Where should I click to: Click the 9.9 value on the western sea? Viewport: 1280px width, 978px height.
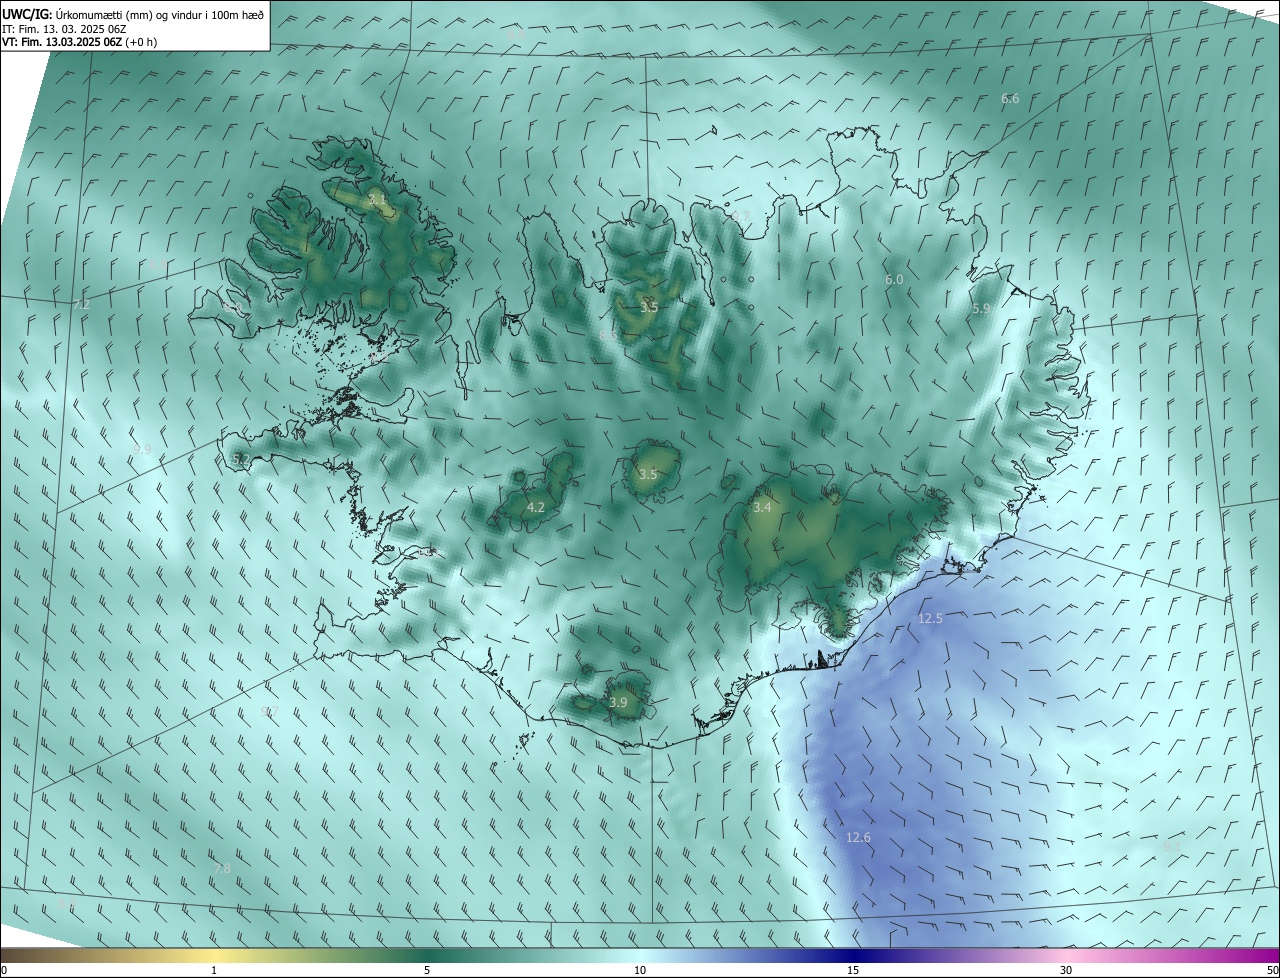click(142, 450)
